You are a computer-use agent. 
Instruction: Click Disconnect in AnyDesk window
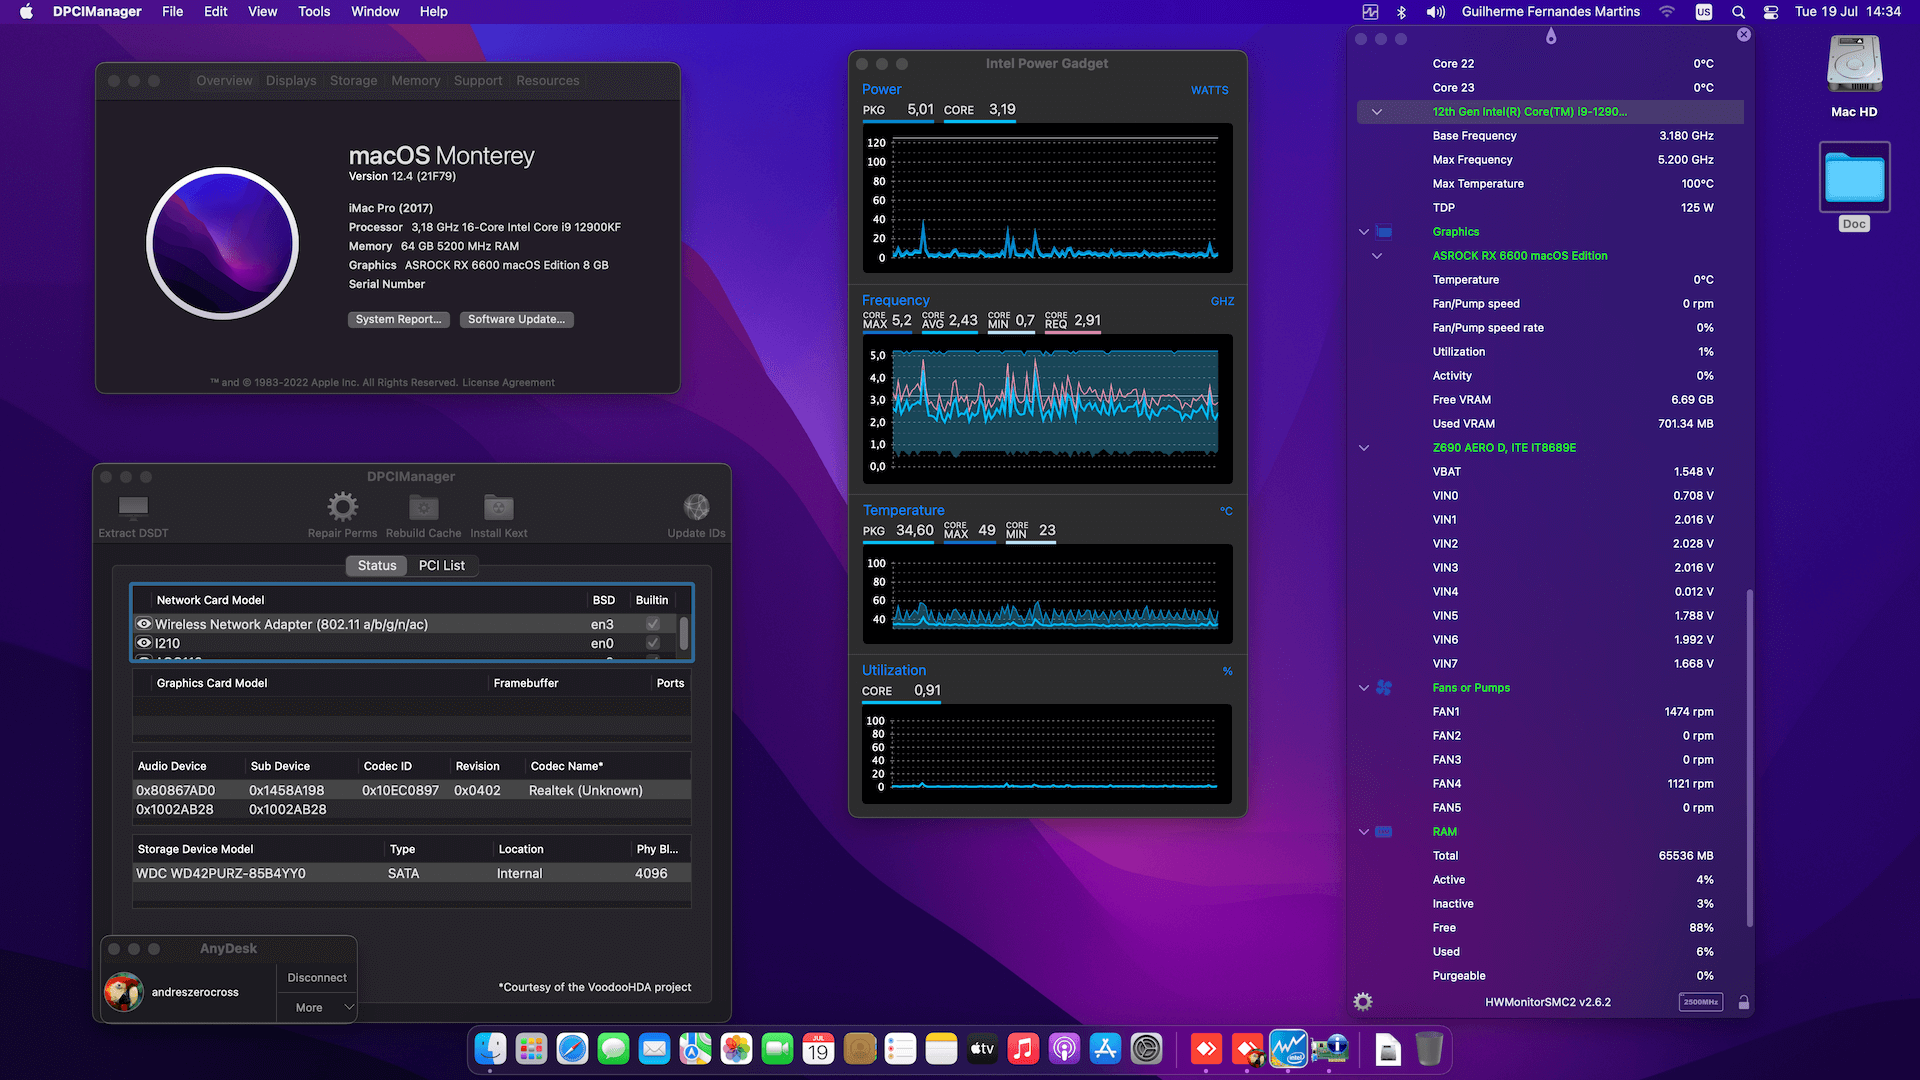(316, 978)
